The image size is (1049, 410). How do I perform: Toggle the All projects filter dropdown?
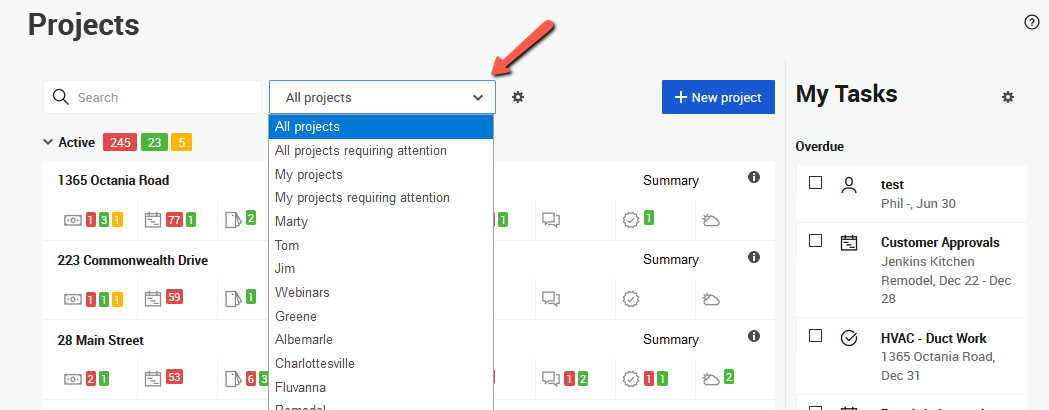(x=382, y=97)
